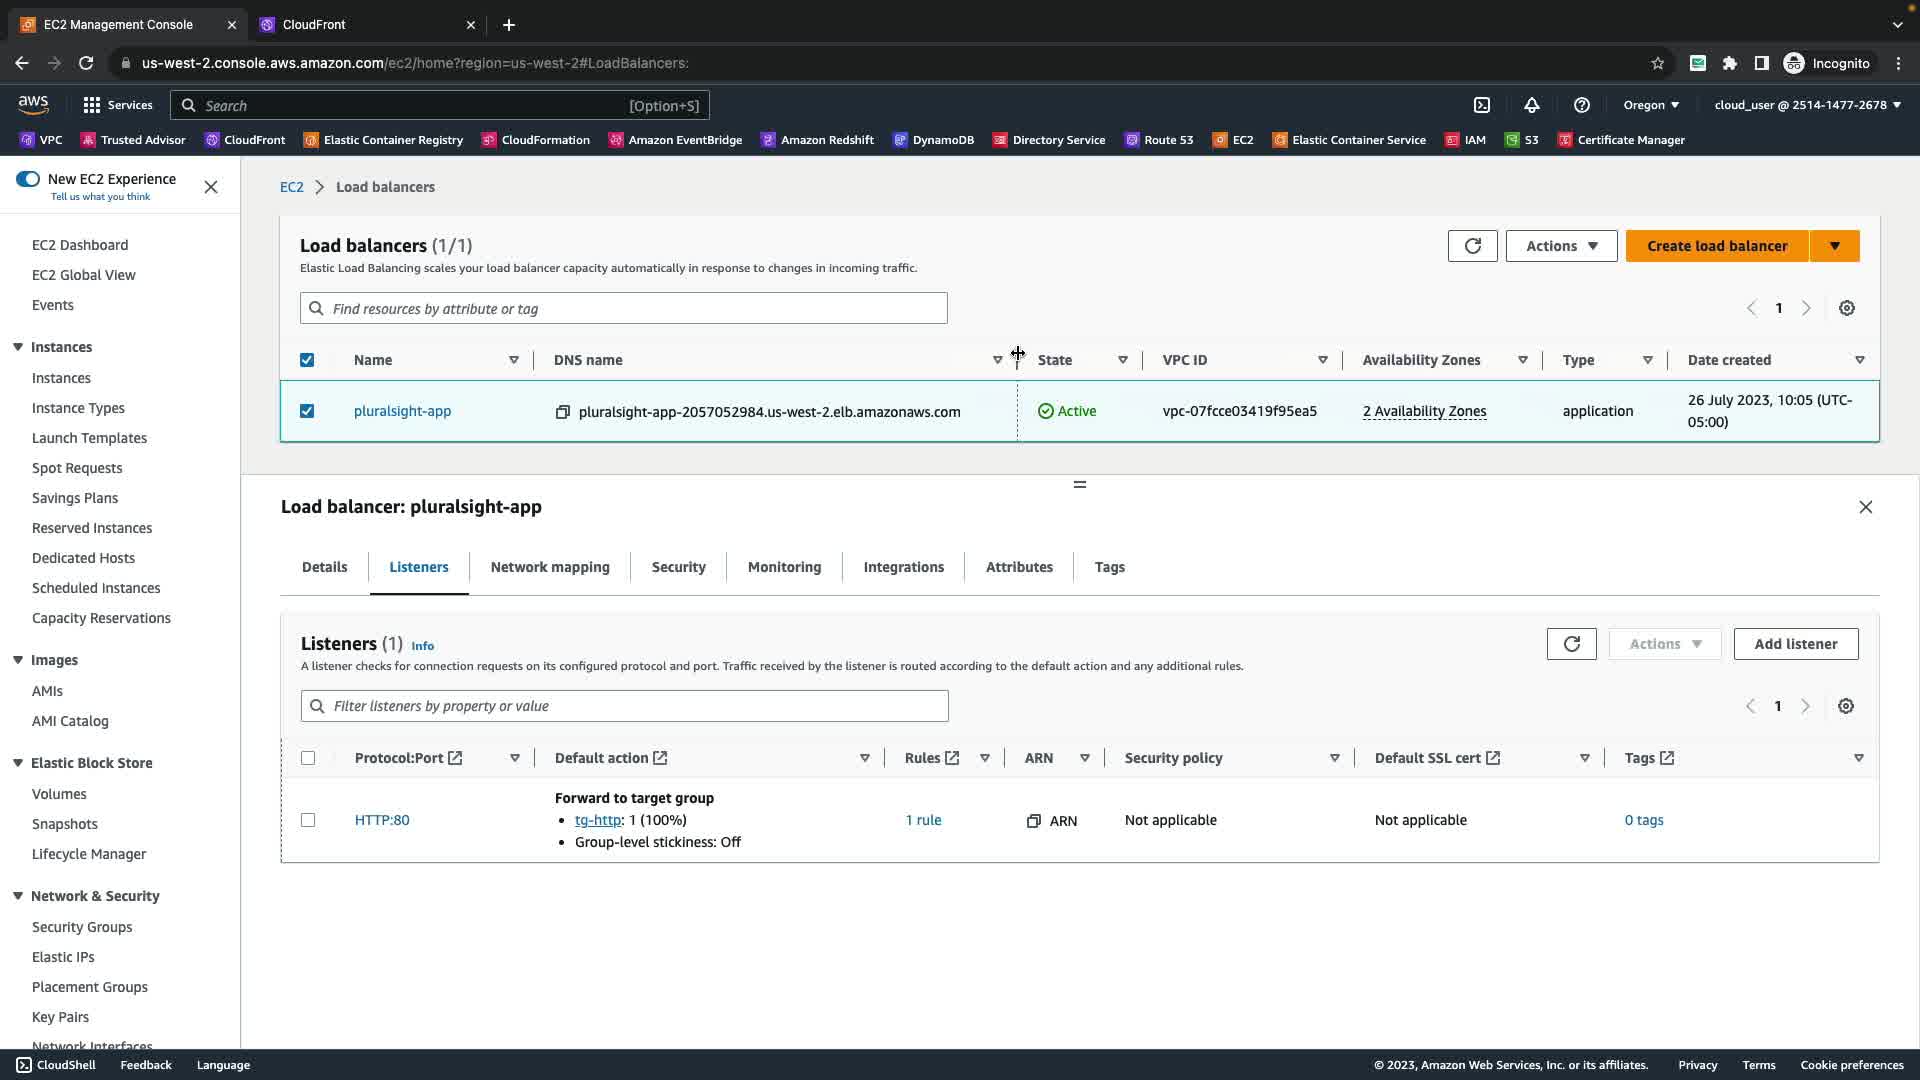This screenshot has width=1920, height=1080.
Task: Open the help question mark icon
Action: click(x=1581, y=105)
